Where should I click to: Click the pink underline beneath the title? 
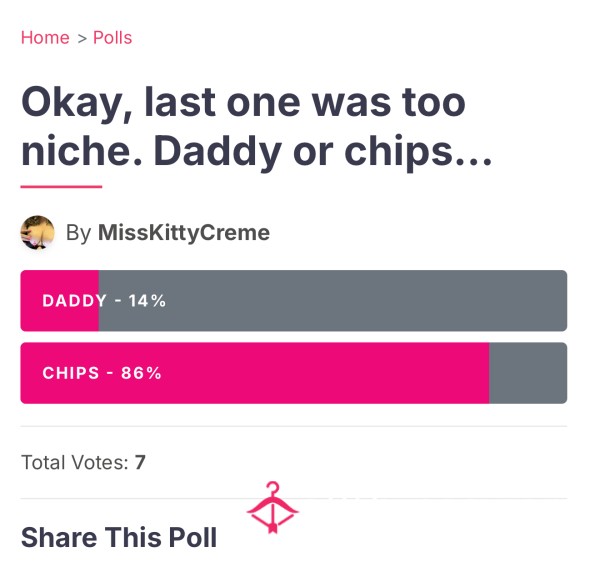click(x=61, y=187)
